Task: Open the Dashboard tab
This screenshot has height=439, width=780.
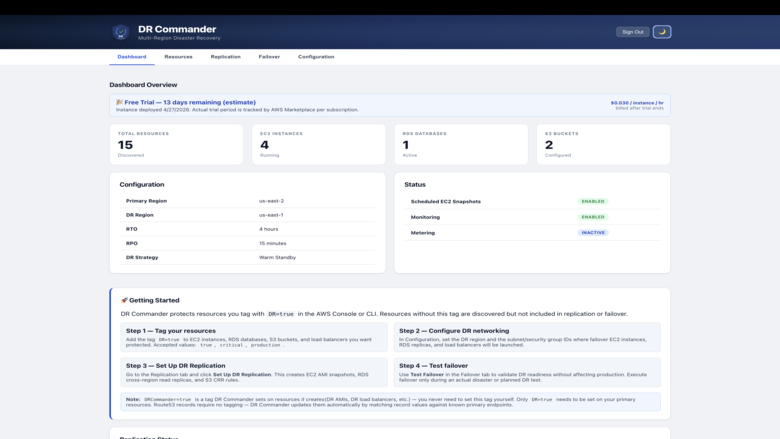Action: point(132,57)
